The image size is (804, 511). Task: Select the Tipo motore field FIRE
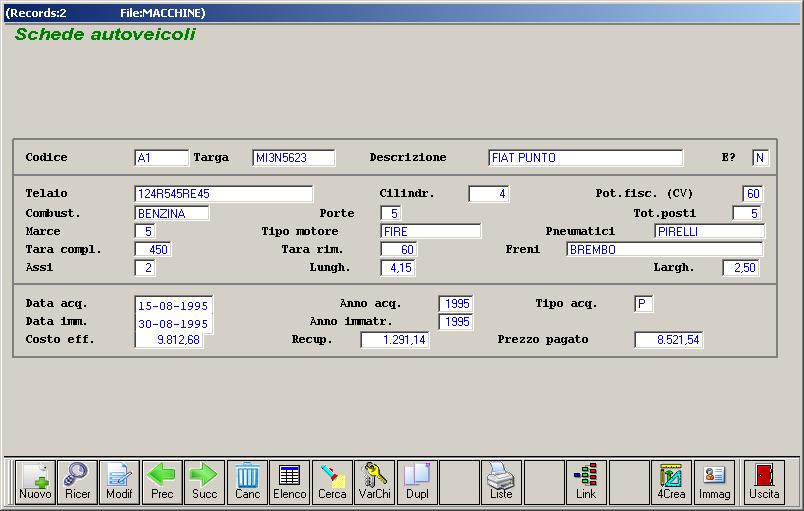pos(431,231)
